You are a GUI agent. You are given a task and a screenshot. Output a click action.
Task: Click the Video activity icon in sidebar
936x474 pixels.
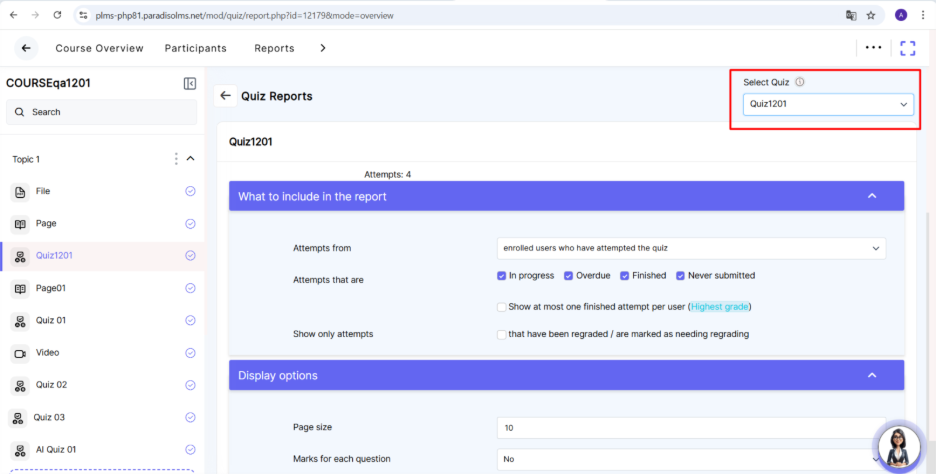coord(20,353)
